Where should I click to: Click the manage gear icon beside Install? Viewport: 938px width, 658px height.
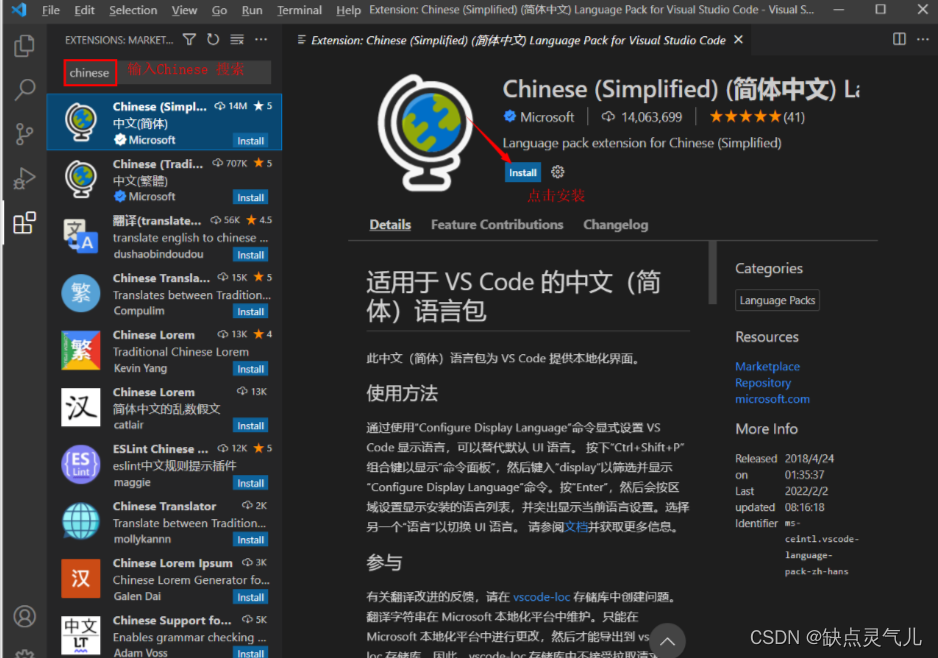[x=558, y=172]
